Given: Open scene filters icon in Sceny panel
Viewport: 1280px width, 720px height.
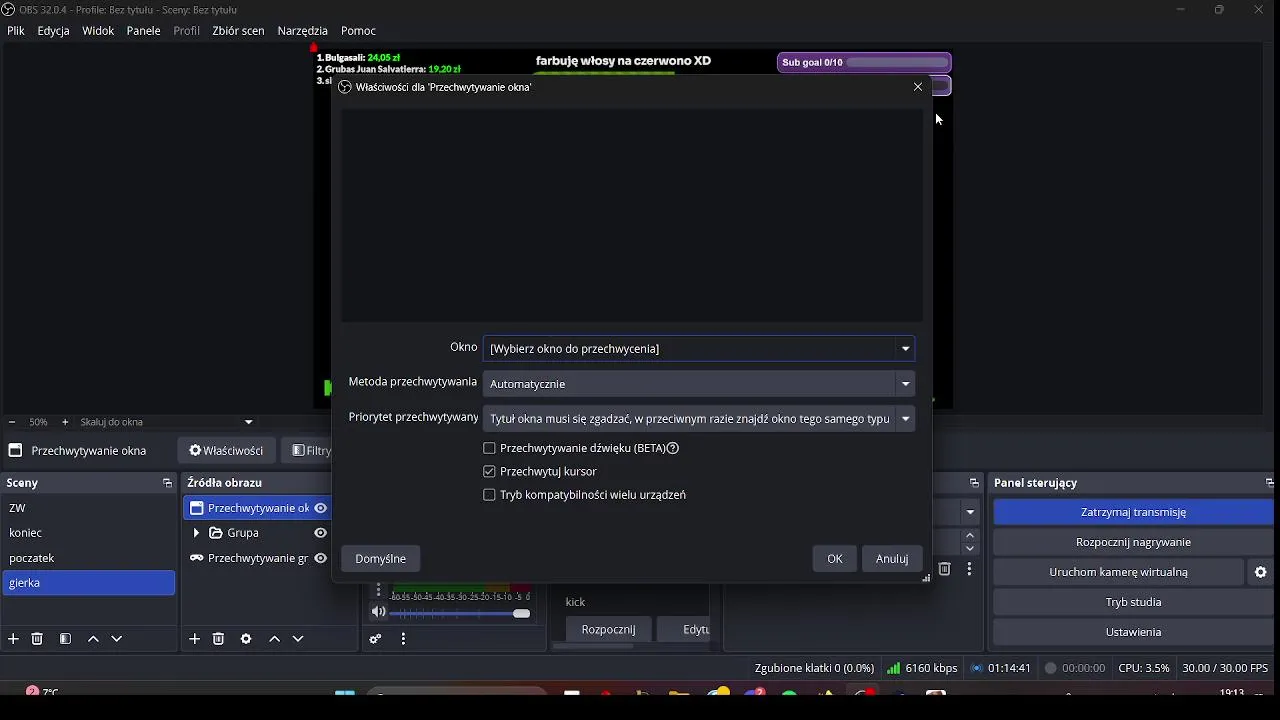Looking at the screenshot, I should pos(65,639).
